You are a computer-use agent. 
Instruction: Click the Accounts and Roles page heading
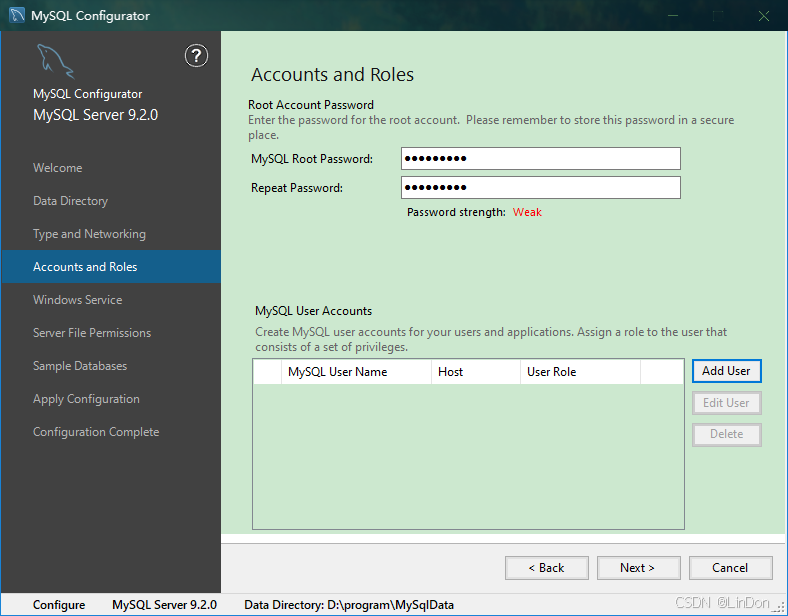pyautogui.click(x=332, y=74)
